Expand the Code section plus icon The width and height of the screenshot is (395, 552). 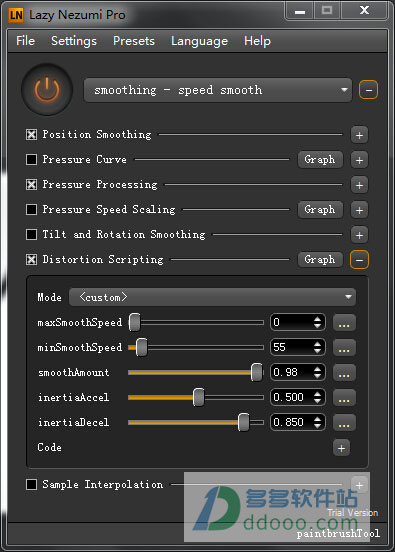coord(341,448)
